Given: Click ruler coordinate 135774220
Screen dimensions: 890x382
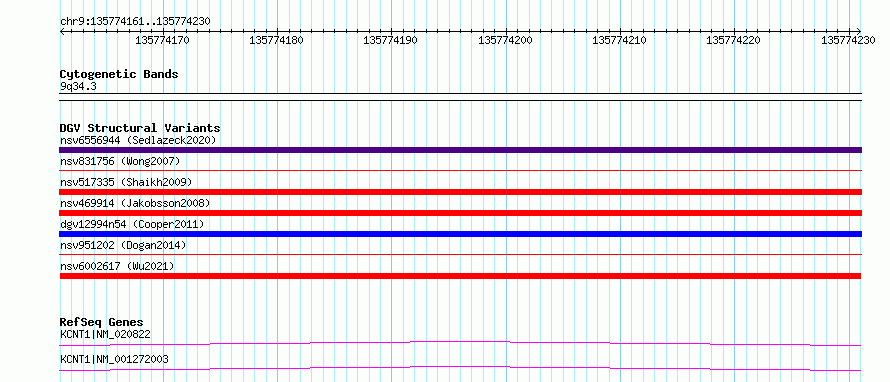Looking at the screenshot, I should [x=733, y=40].
